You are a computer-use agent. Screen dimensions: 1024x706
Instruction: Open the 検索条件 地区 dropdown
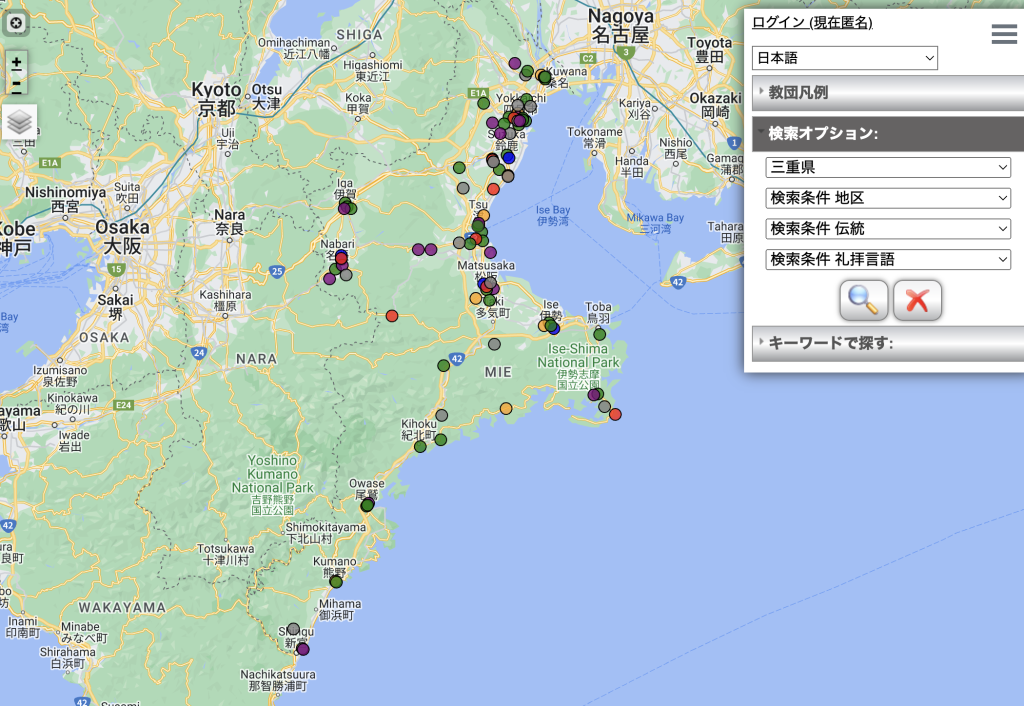tap(888, 198)
